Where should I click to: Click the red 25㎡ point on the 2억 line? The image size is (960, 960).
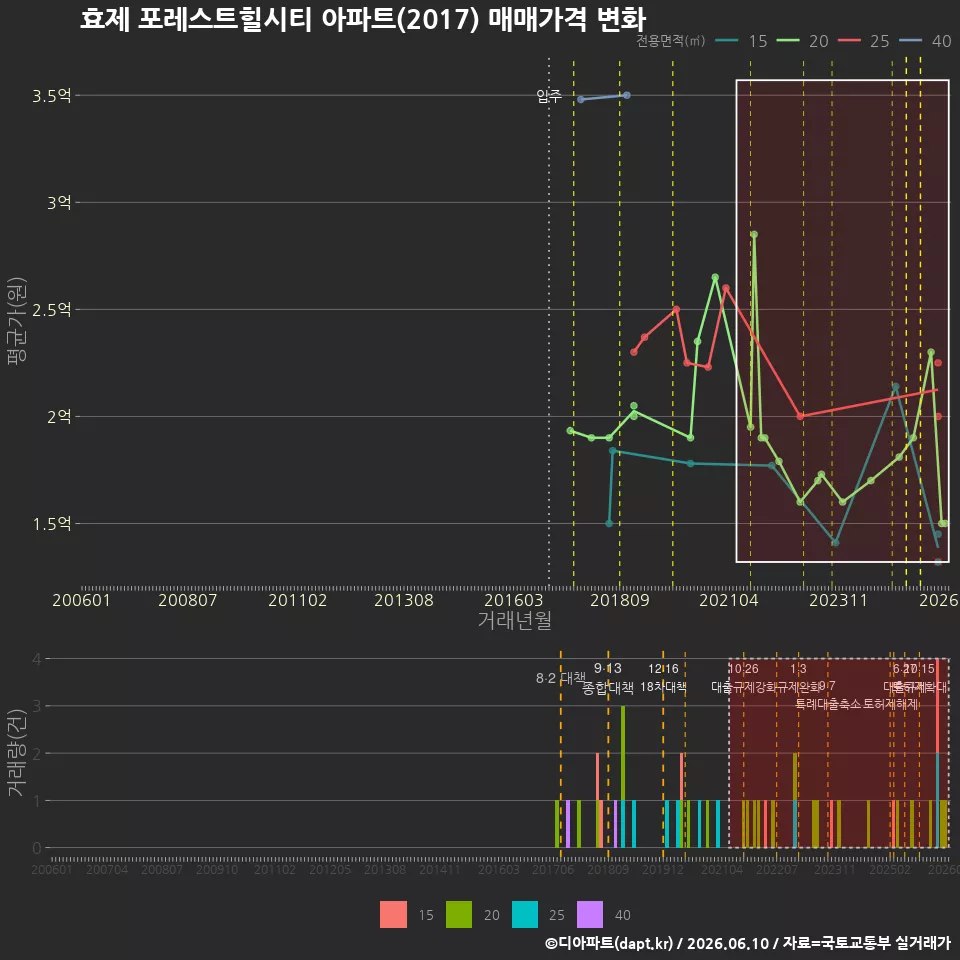(x=800, y=416)
